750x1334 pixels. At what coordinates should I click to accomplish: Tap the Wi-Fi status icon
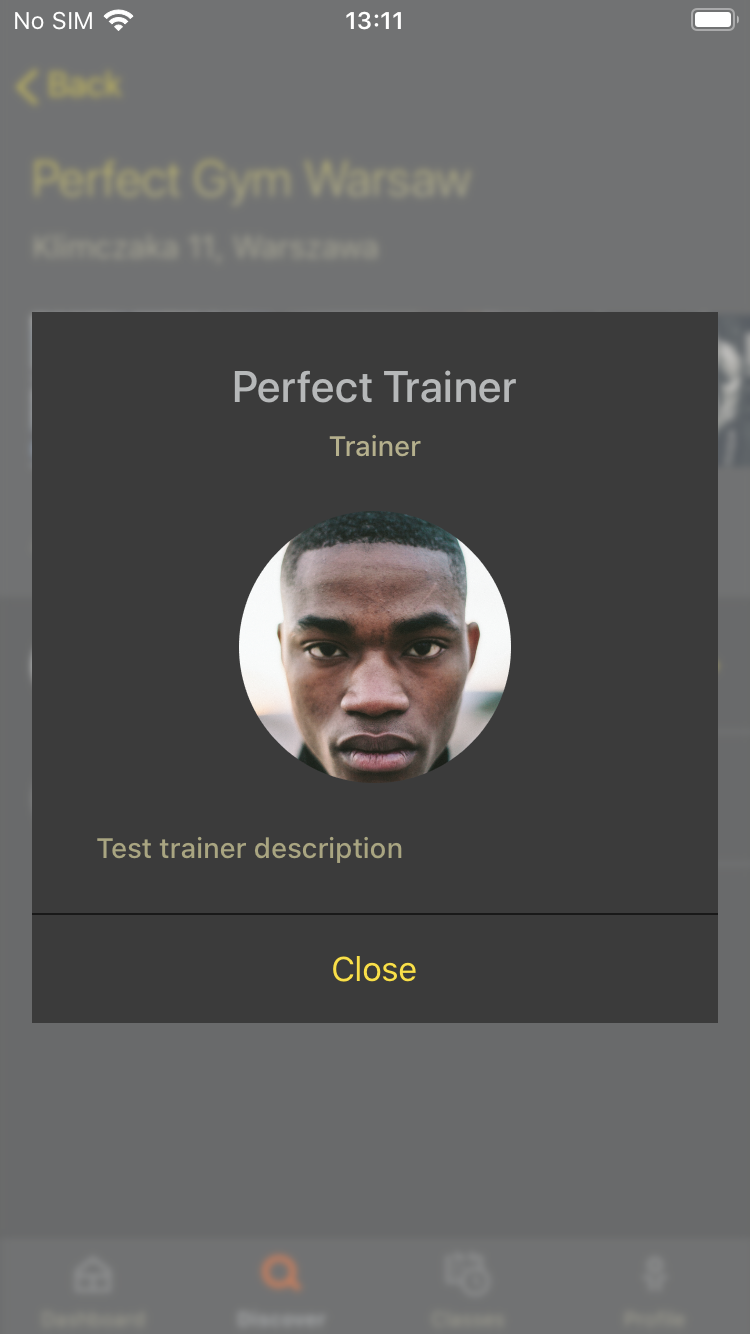click(x=119, y=20)
